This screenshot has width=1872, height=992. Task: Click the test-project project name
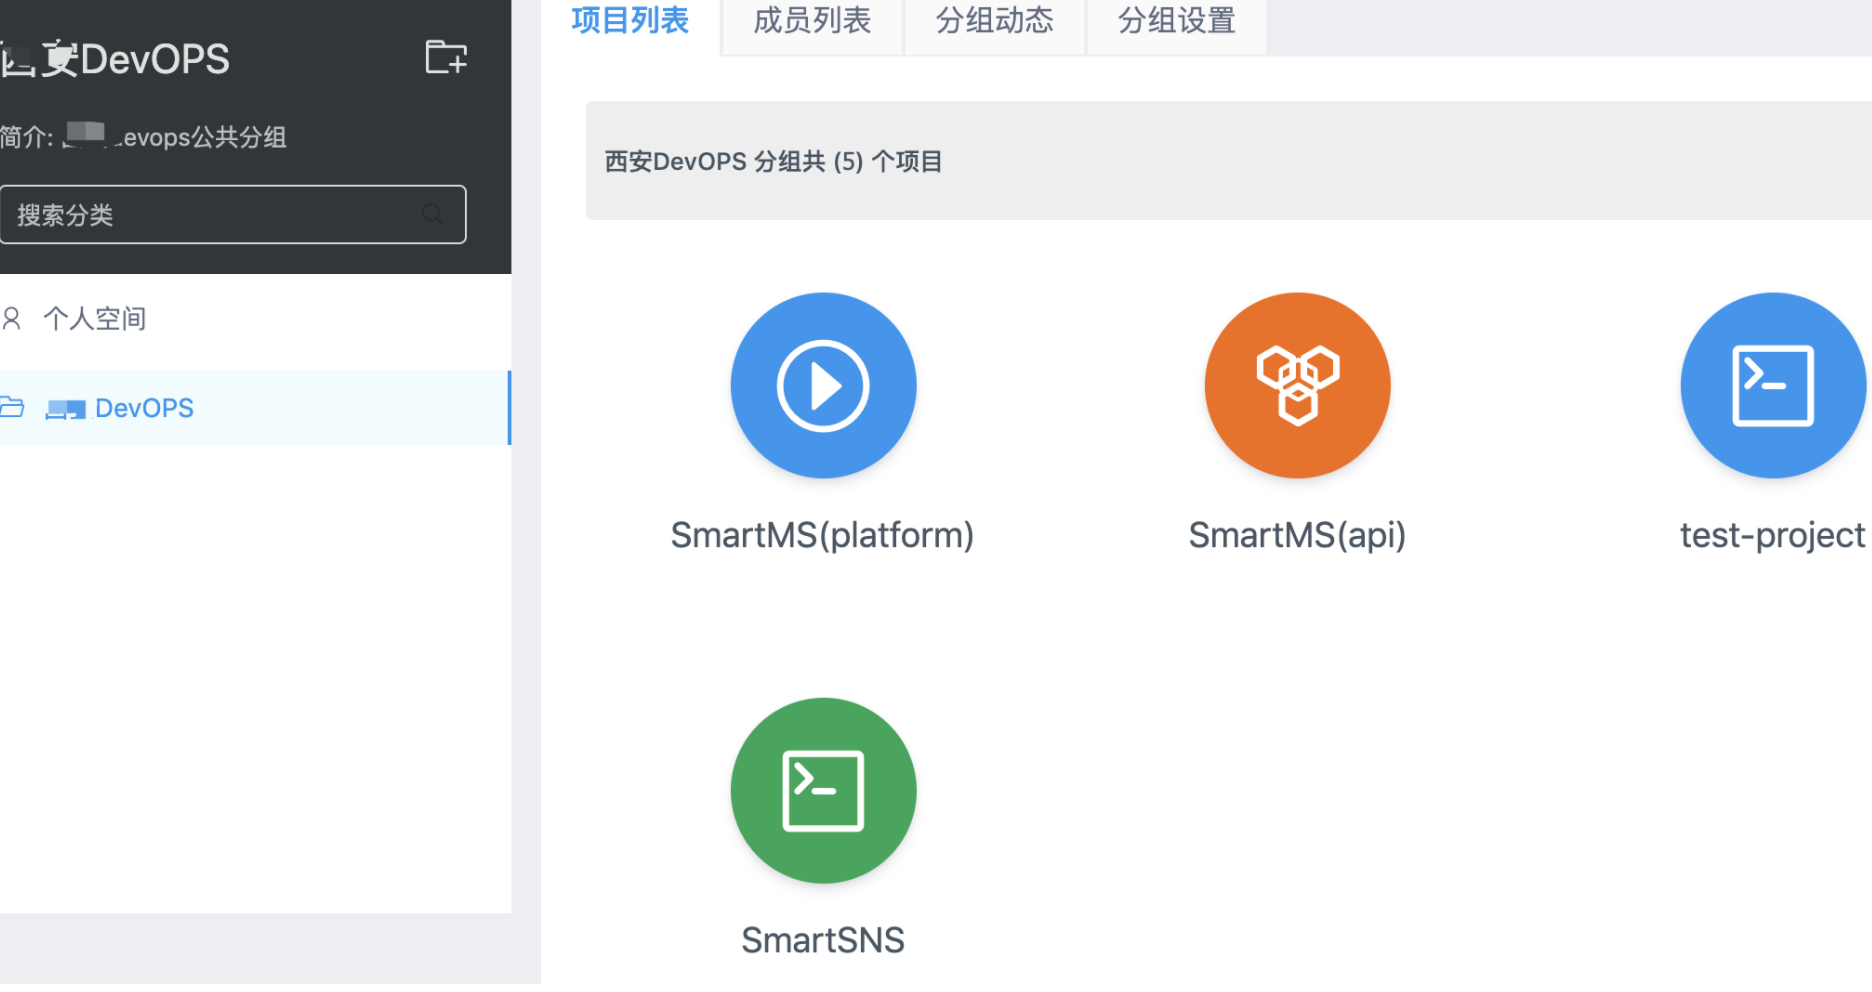pos(1772,535)
